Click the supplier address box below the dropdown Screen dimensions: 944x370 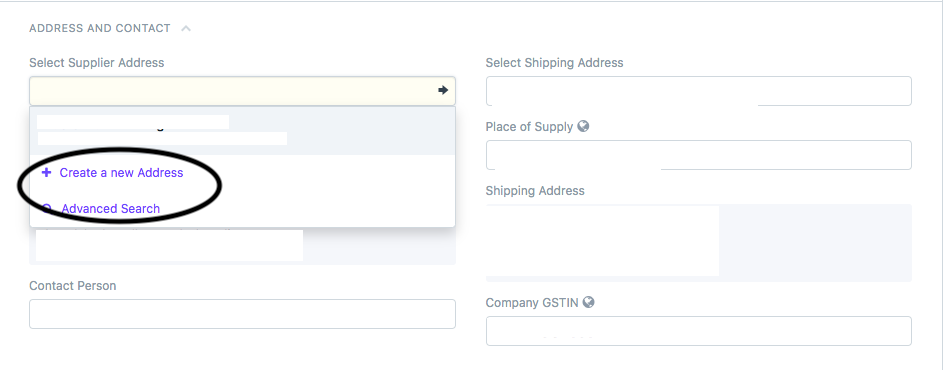243,246
